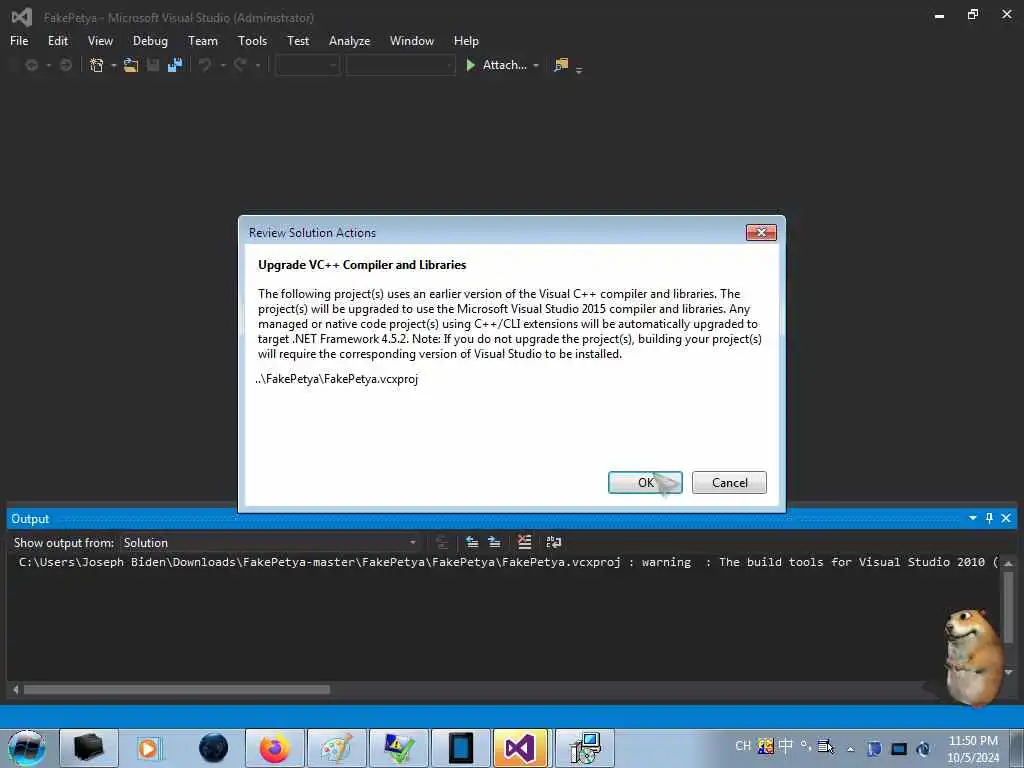Open the Output window position dropdown arrow
Screen dimensions: 1024x768
point(972,518)
